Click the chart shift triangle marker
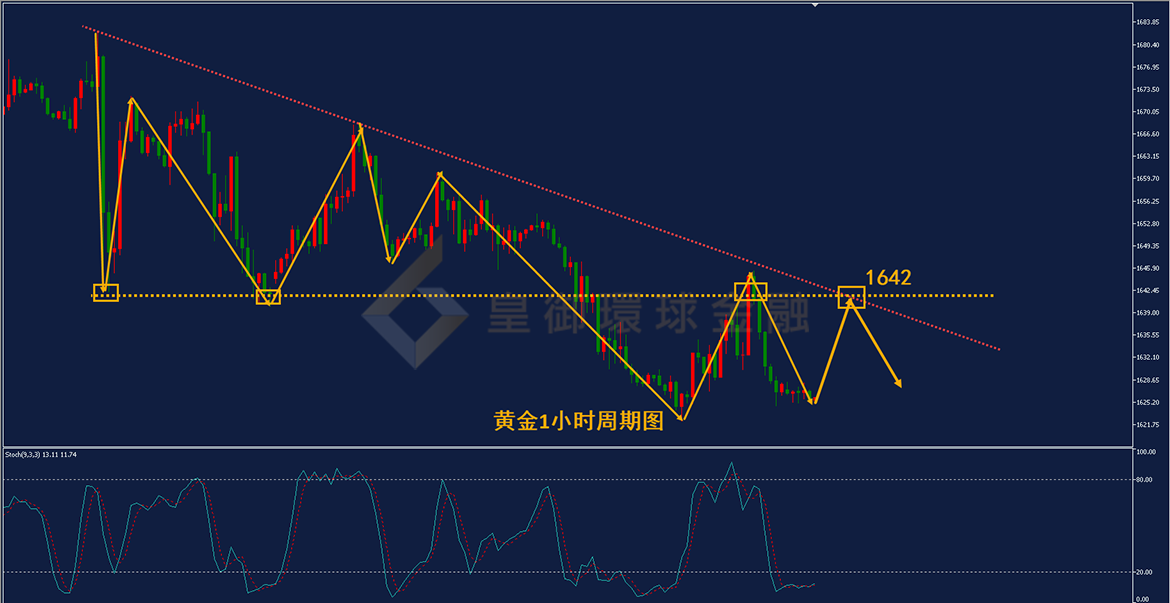The width and height of the screenshot is (1170, 603). (816, 5)
